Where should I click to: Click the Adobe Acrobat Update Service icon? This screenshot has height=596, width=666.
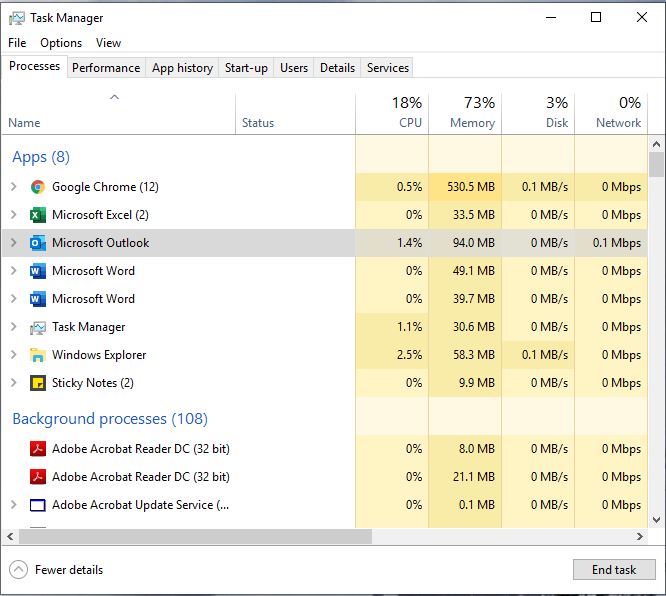click(x=38, y=505)
